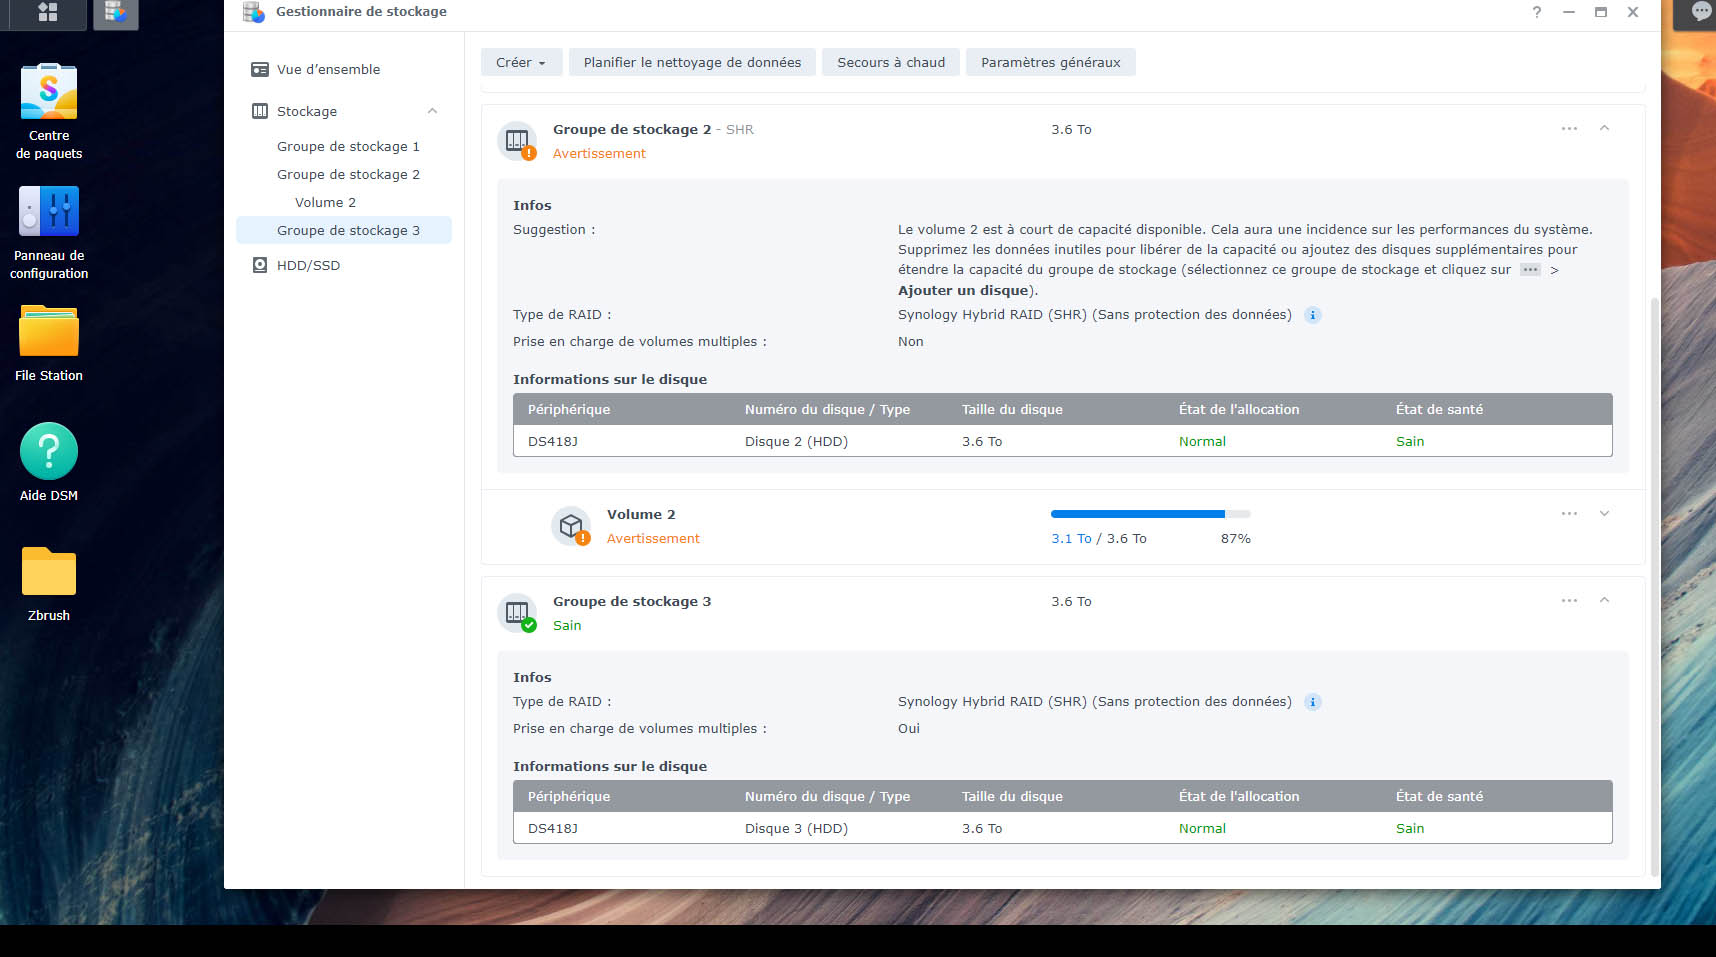Image resolution: width=1716 pixels, height=957 pixels.
Task: Click the DSM main menu grid icon
Action: [47, 12]
